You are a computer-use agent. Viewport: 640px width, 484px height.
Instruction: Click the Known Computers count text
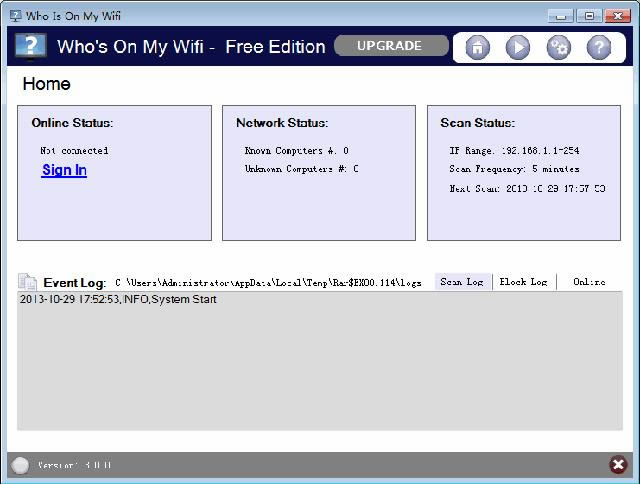click(x=297, y=151)
